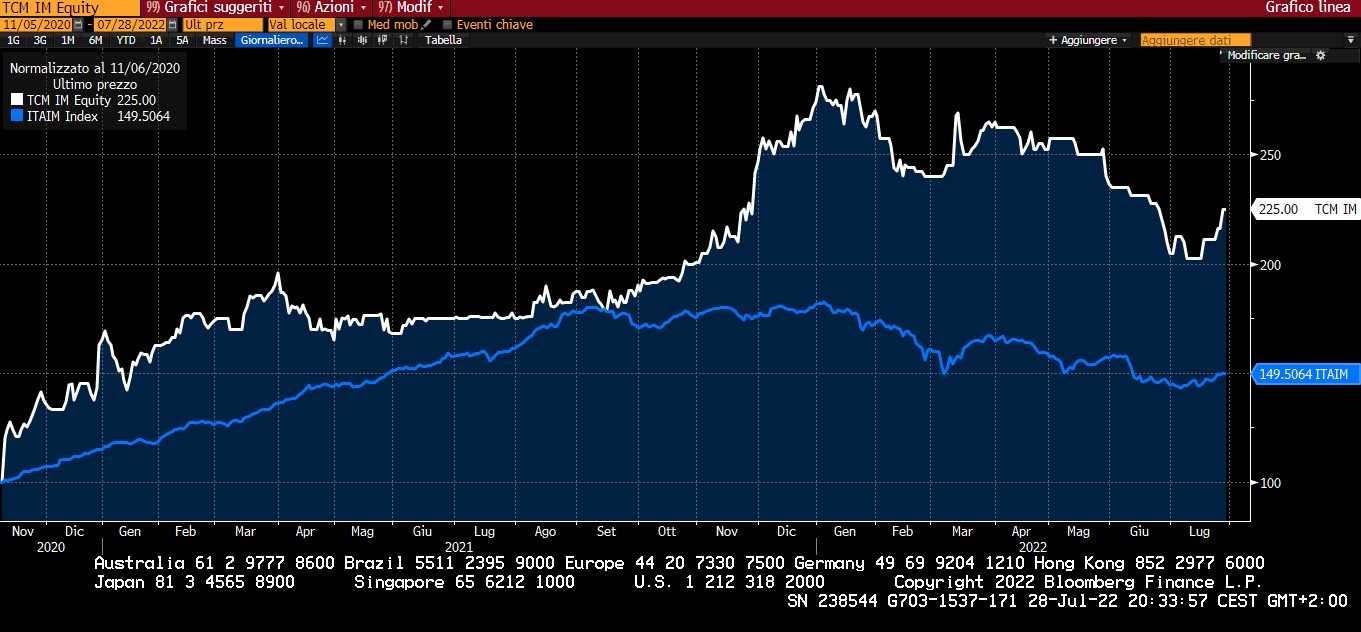This screenshot has height=632, width=1361.
Task: Open calendar picker for start date 11/05/2020
Action: point(79,24)
